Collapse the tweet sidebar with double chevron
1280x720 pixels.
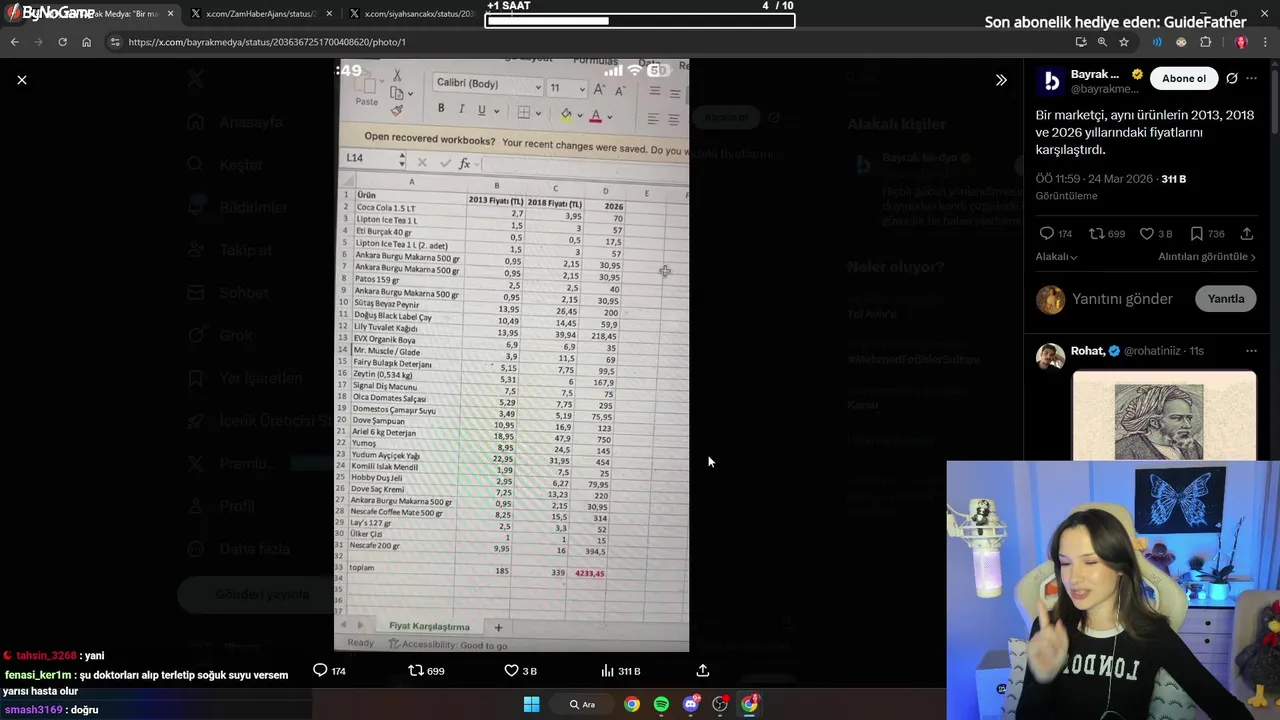[1001, 80]
